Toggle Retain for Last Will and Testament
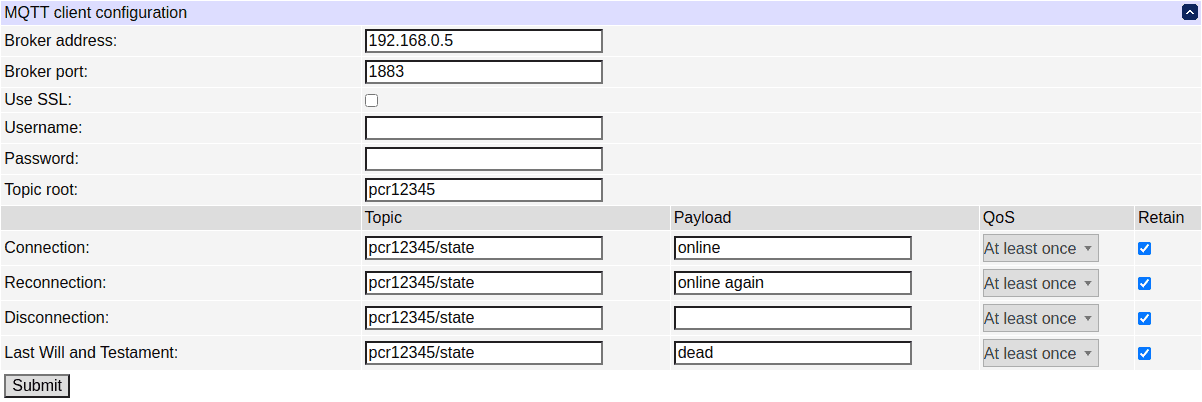The image size is (1202, 402). pos(1144,354)
